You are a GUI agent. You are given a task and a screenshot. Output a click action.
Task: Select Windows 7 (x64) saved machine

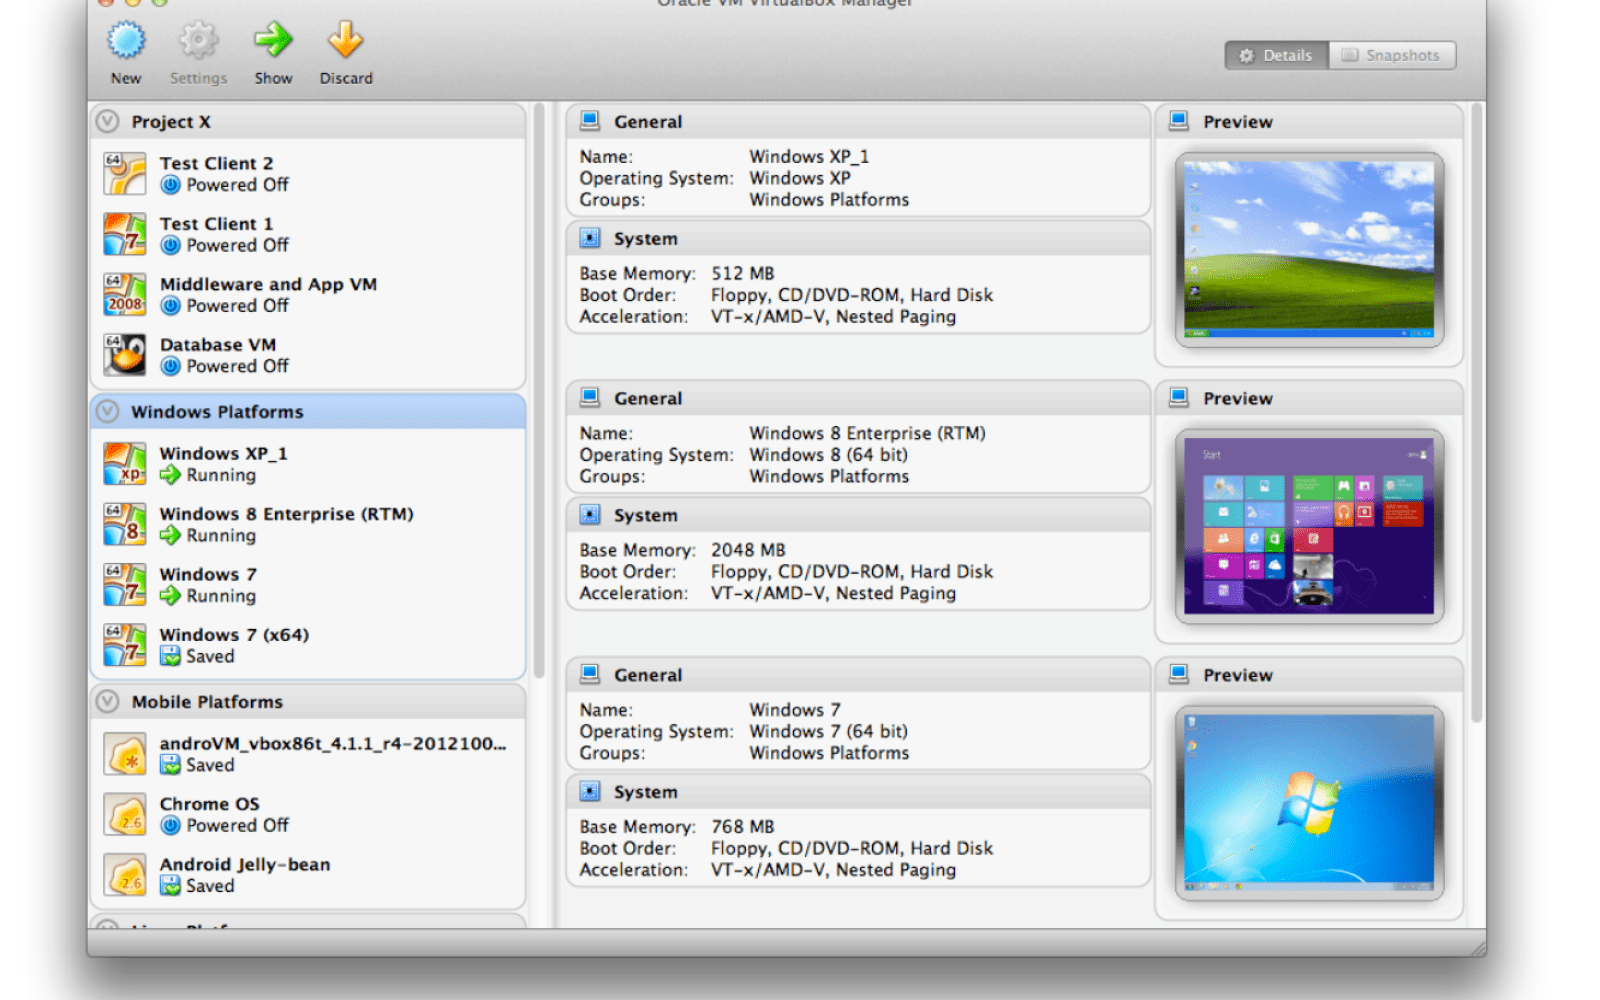coord(234,636)
